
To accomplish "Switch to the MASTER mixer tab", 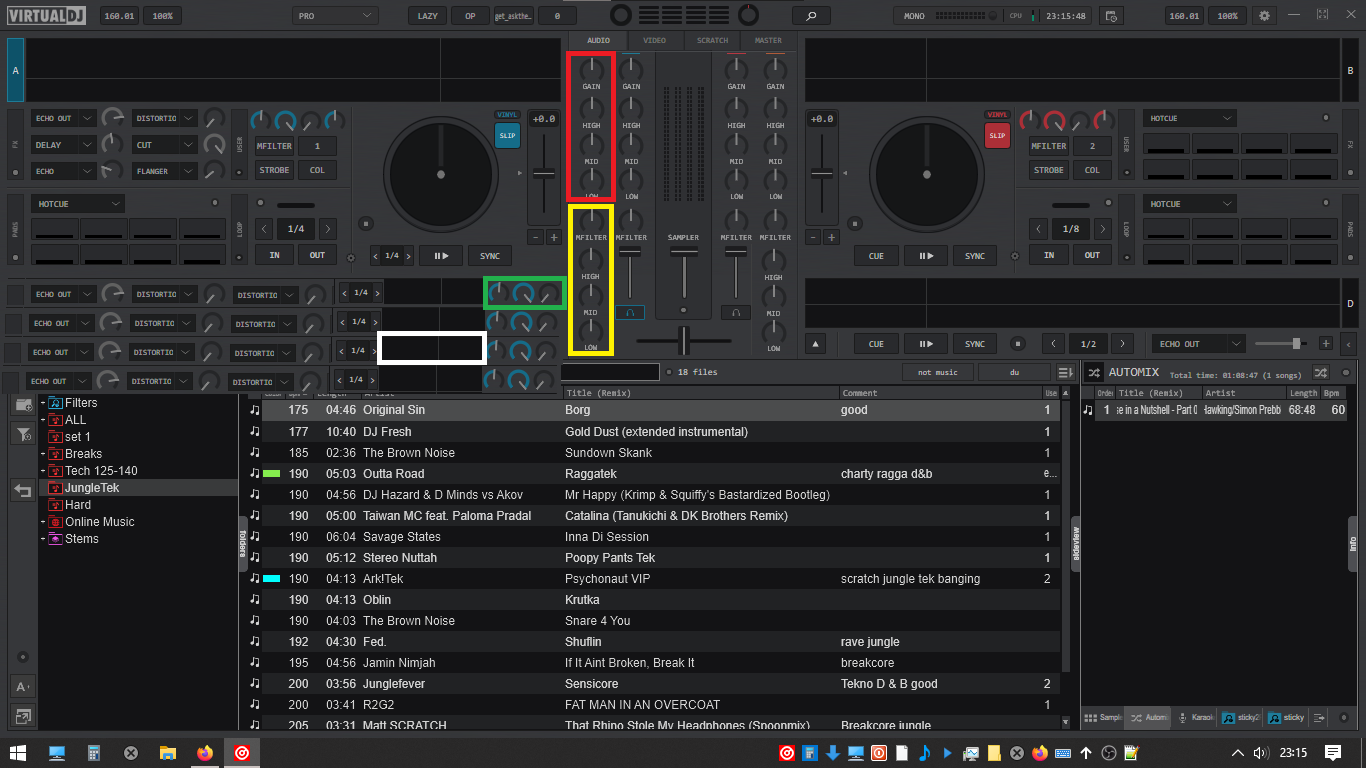I will [768, 40].
